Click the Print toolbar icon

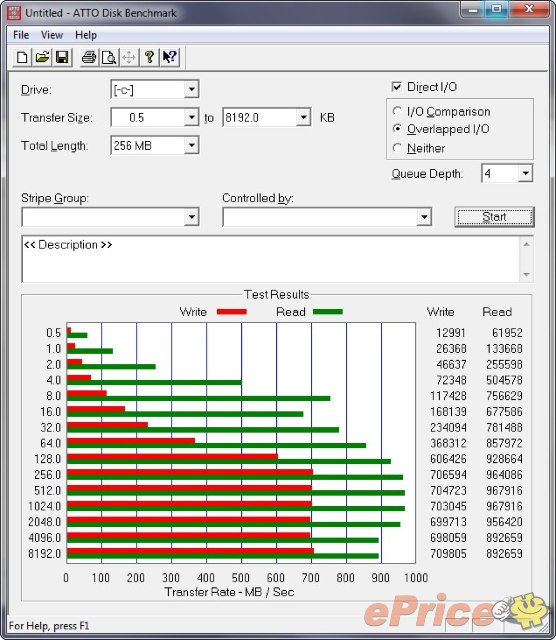coord(89,57)
